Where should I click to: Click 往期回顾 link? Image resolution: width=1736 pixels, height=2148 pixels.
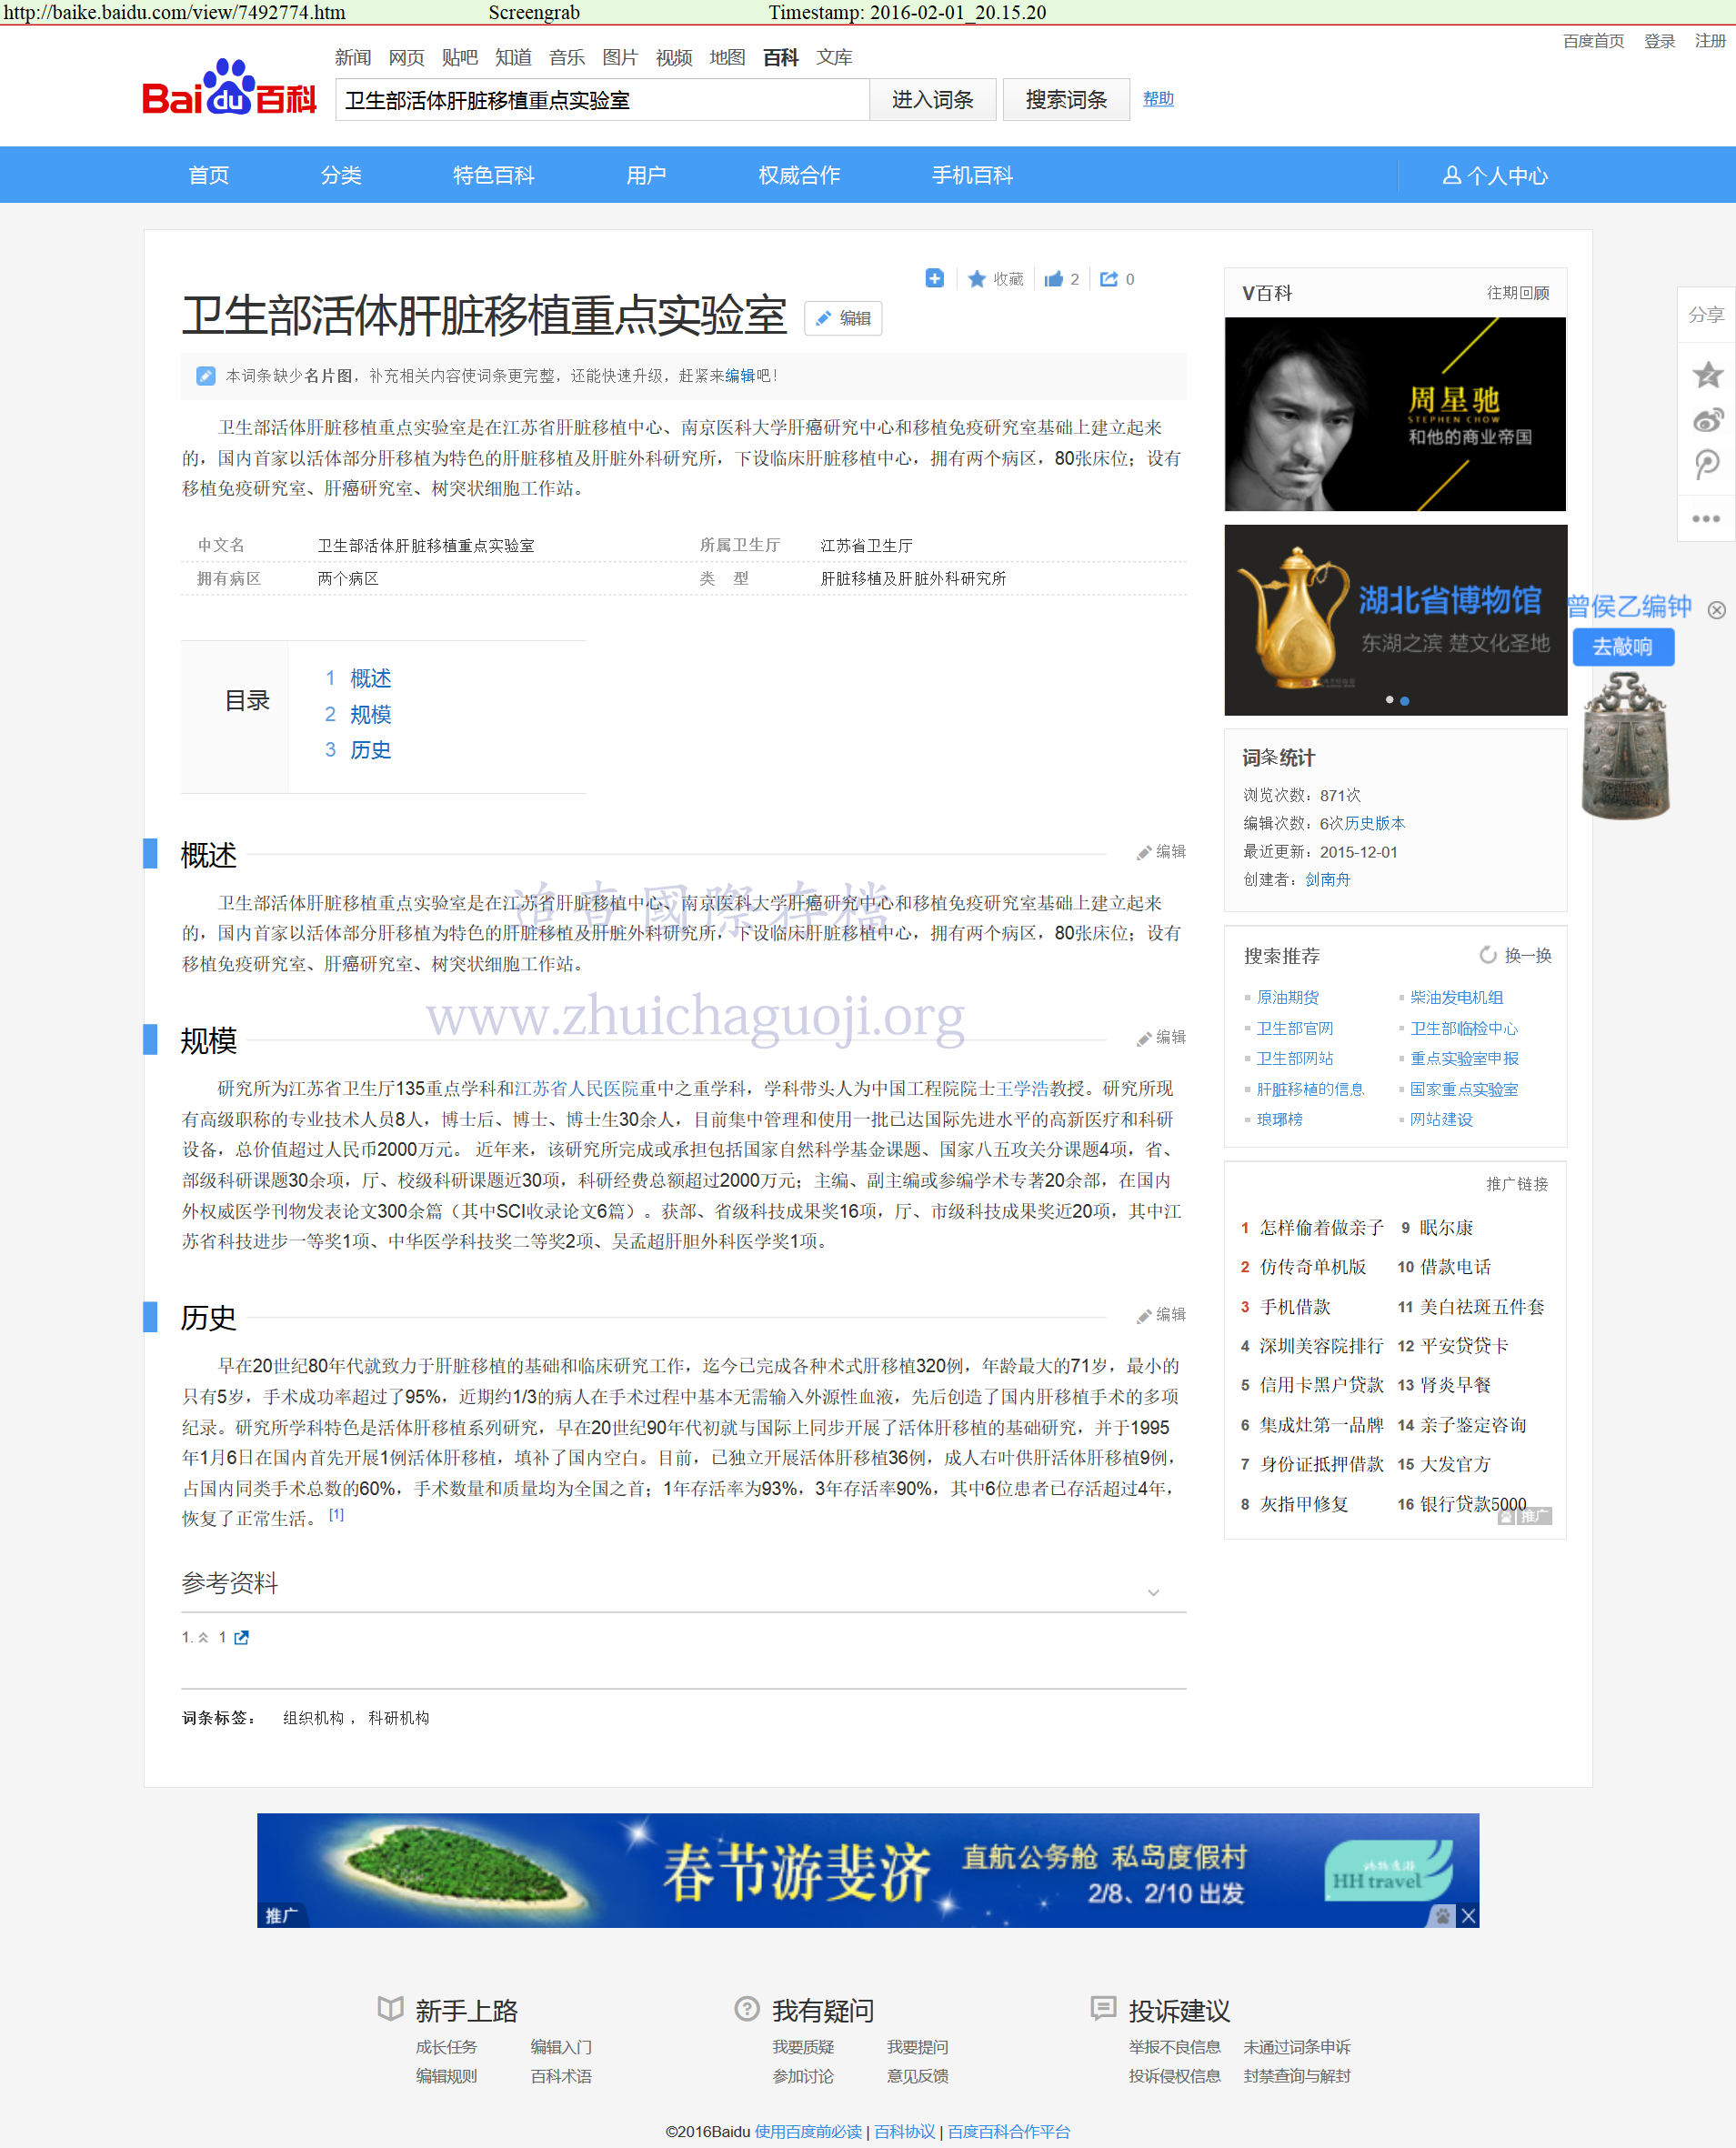(x=1517, y=293)
